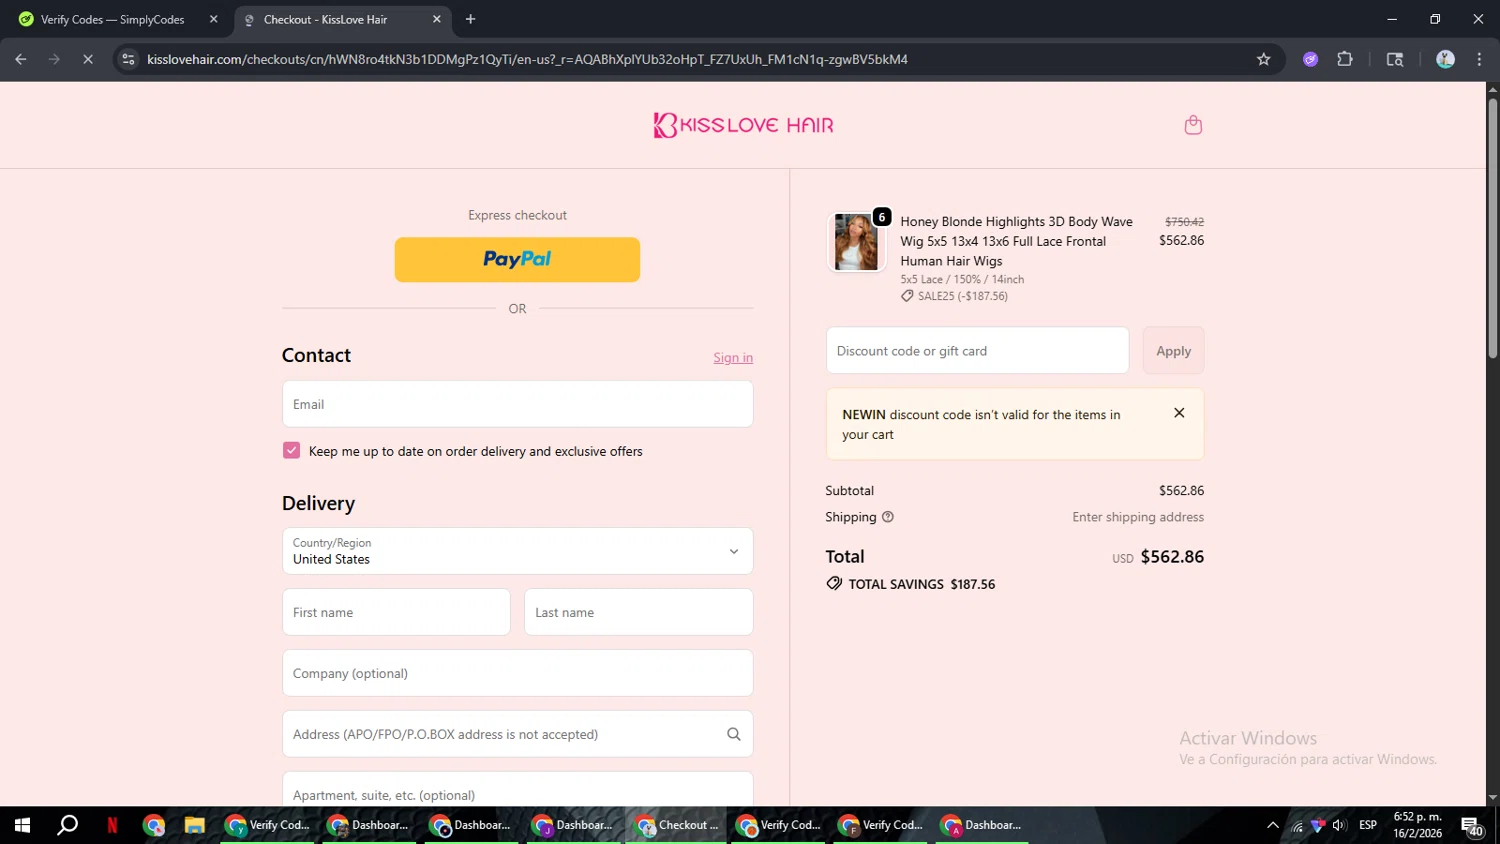Click the network tray icon
Image resolution: width=1500 pixels, height=844 pixels.
coord(1297,825)
